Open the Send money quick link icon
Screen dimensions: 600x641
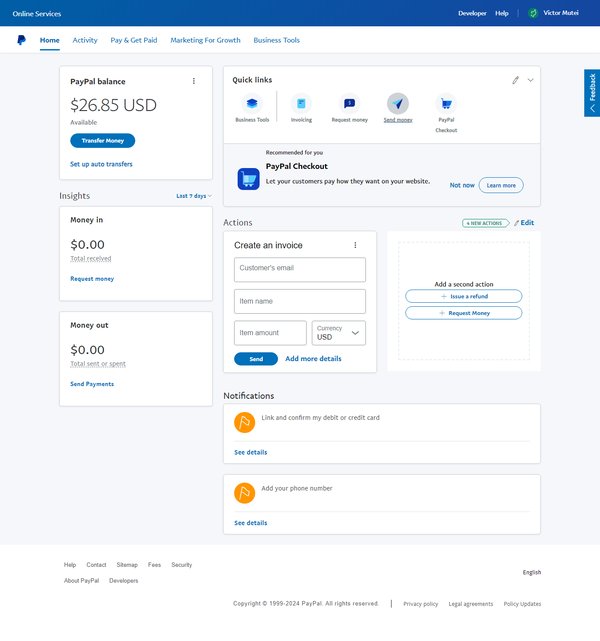point(398,103)
